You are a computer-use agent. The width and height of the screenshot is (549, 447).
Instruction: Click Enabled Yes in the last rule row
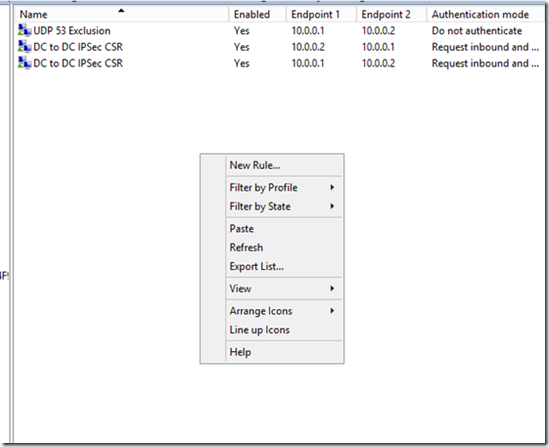tap(242, 63)
